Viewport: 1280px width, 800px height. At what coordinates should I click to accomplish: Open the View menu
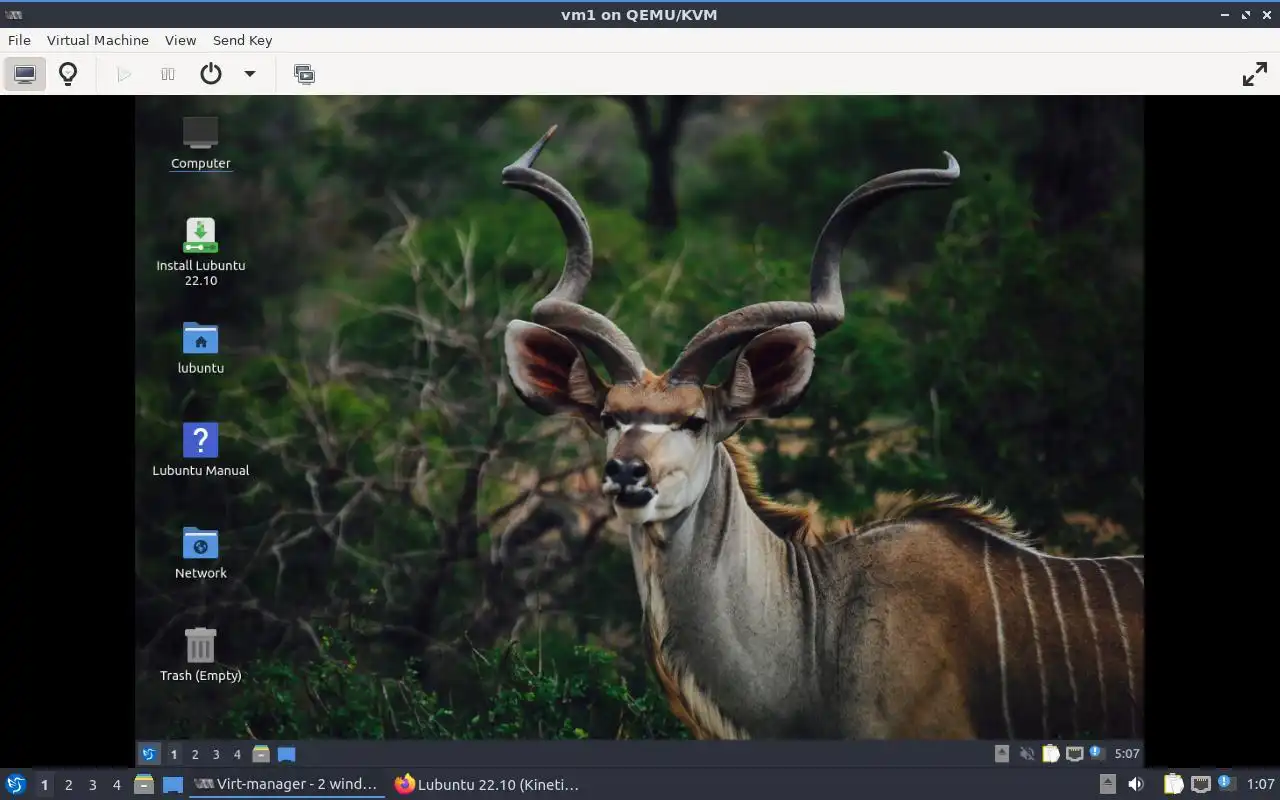tap(180, 40)
